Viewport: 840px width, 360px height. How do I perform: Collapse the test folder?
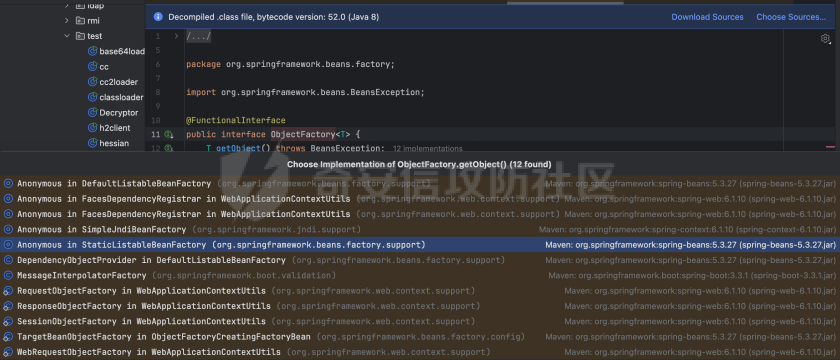[66, 36]
